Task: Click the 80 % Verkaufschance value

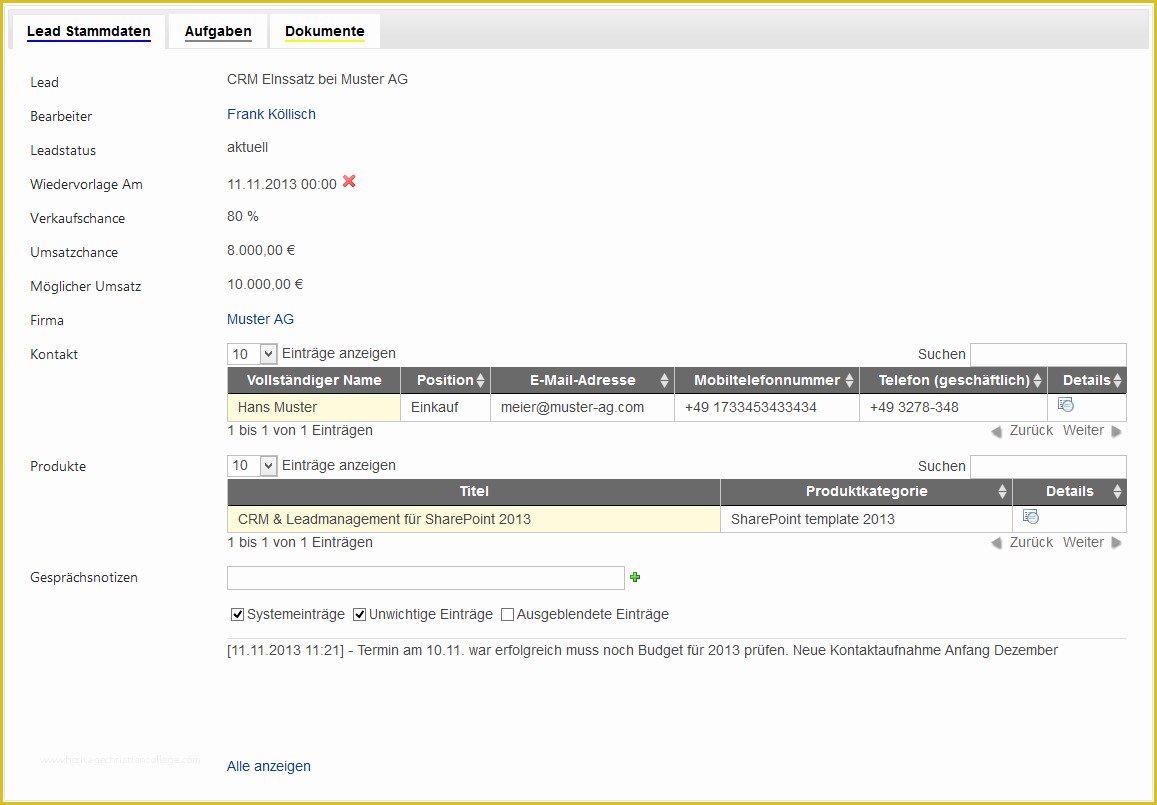Action: pos(243,216)
